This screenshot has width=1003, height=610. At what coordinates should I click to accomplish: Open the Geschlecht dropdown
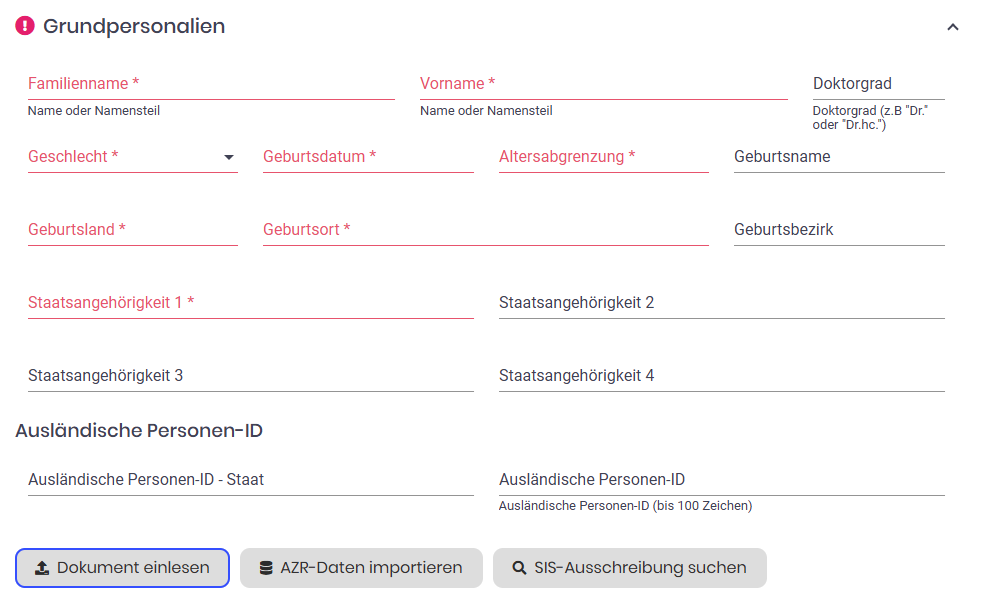(132, 157)
